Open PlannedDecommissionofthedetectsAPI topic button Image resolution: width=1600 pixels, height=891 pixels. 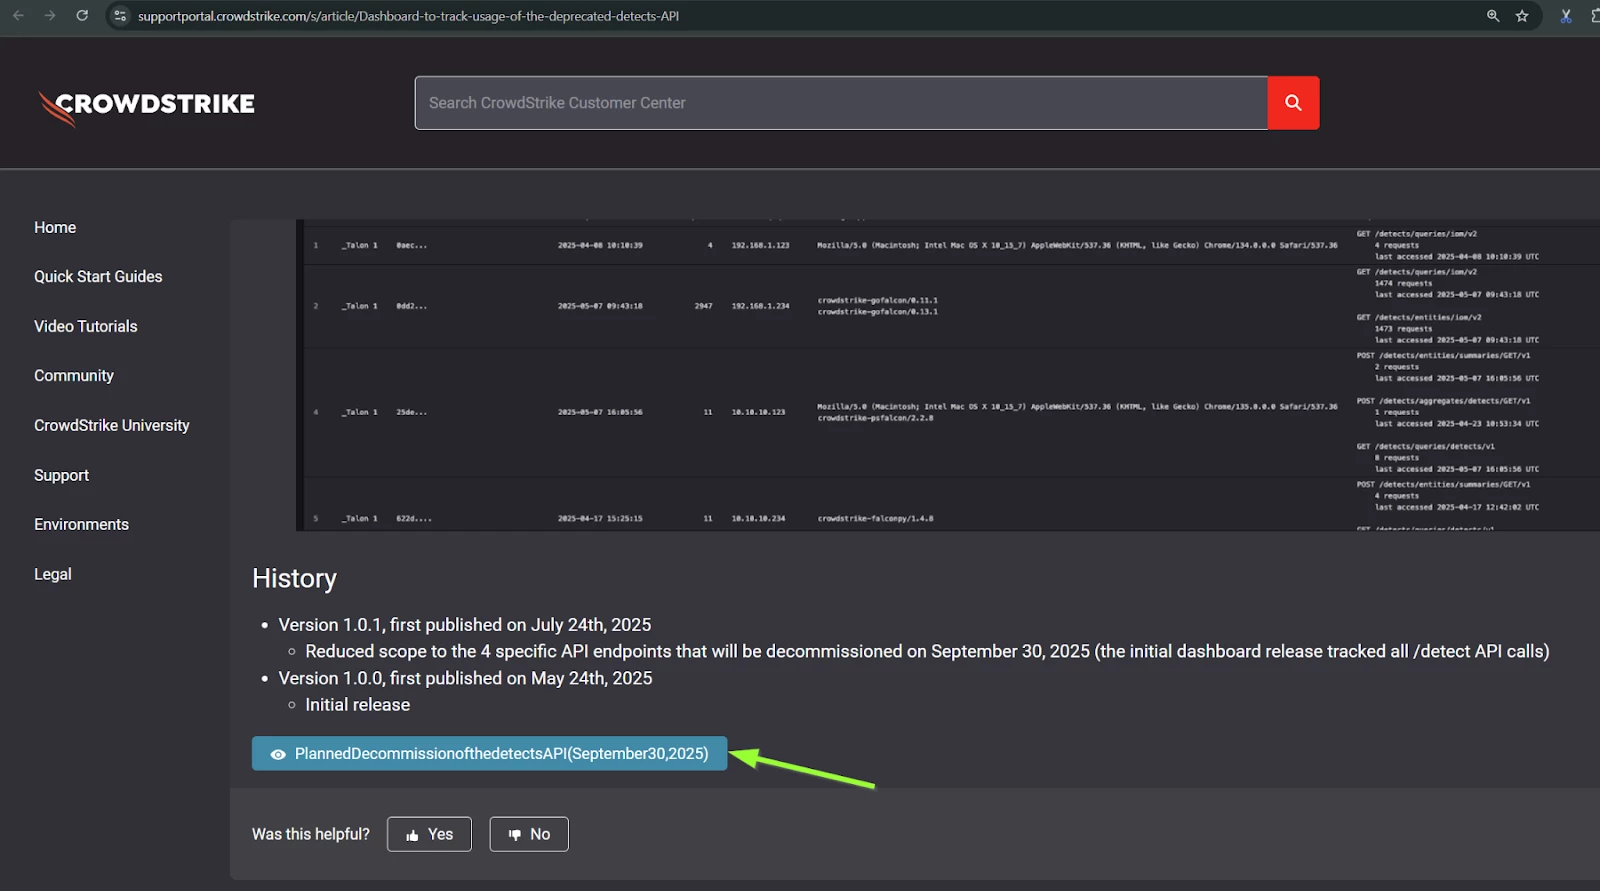pos(489,754)
